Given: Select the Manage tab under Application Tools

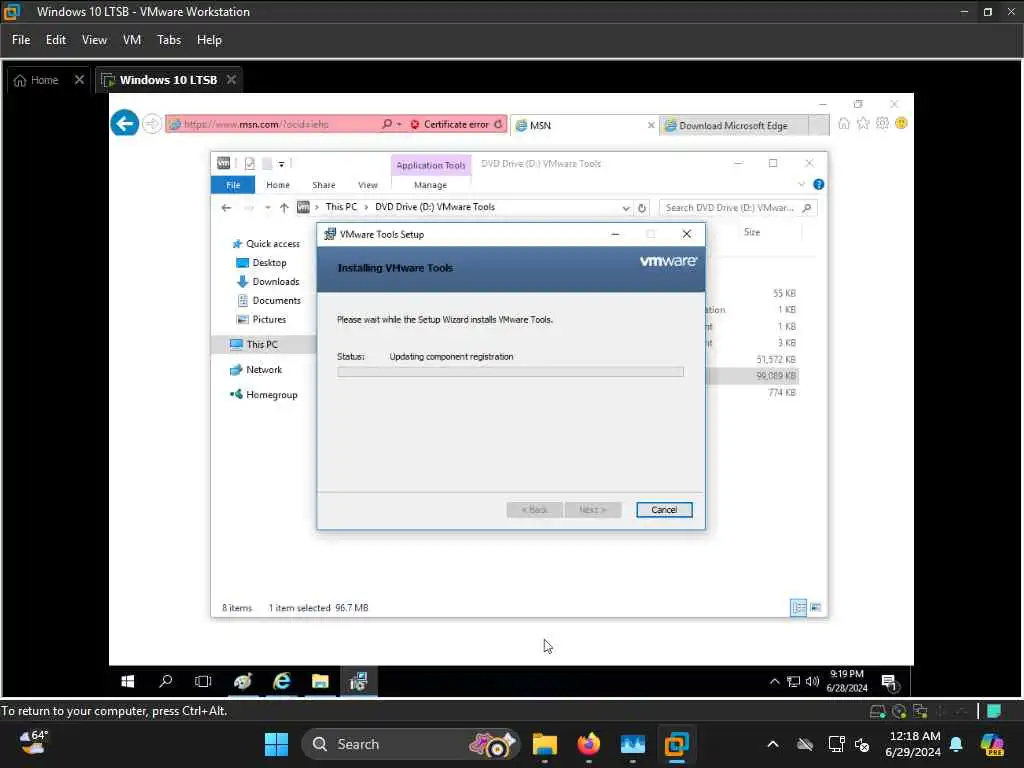Looking at the screenshot, I should (x=430, y=185).
